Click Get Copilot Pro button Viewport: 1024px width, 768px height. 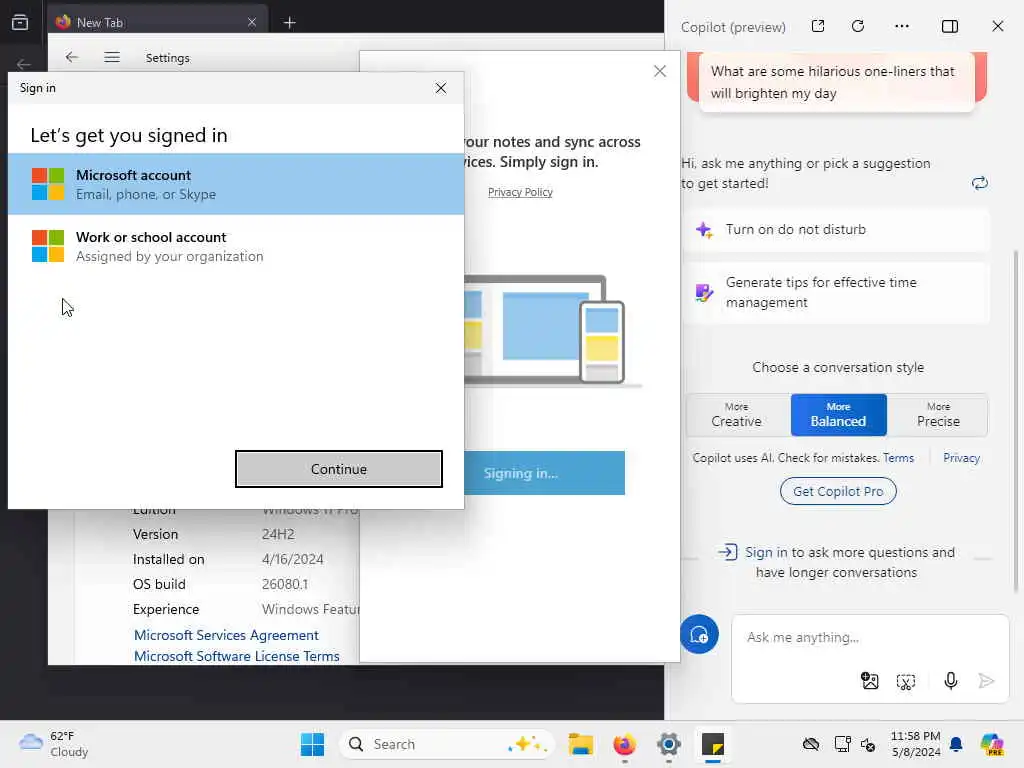(838, 491)
